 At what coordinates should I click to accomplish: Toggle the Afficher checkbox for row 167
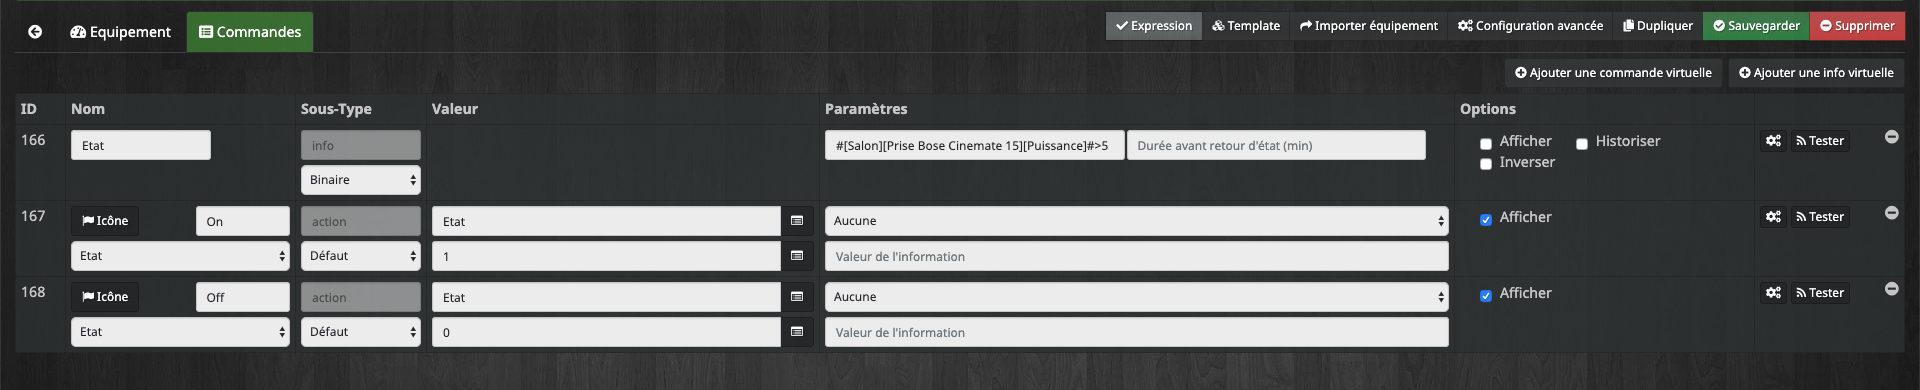(1486, 220)
